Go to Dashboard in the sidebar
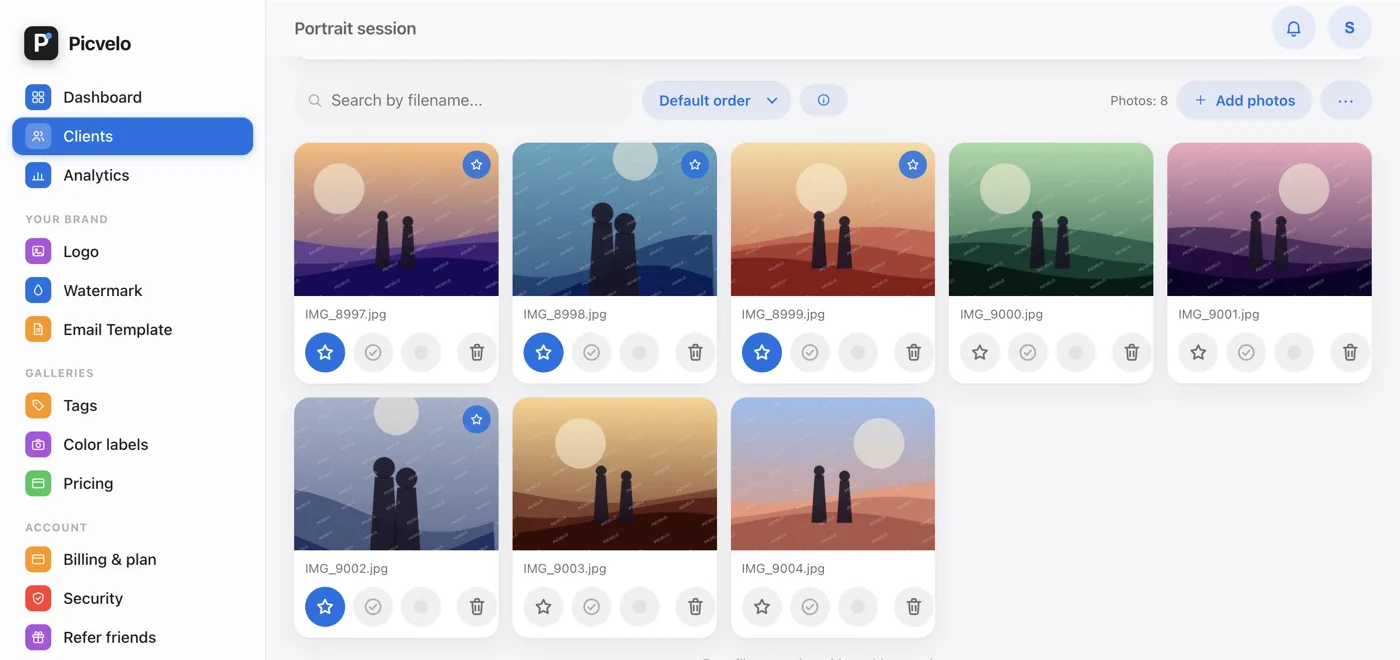The image size is (1400, 660). pos(132,97)
